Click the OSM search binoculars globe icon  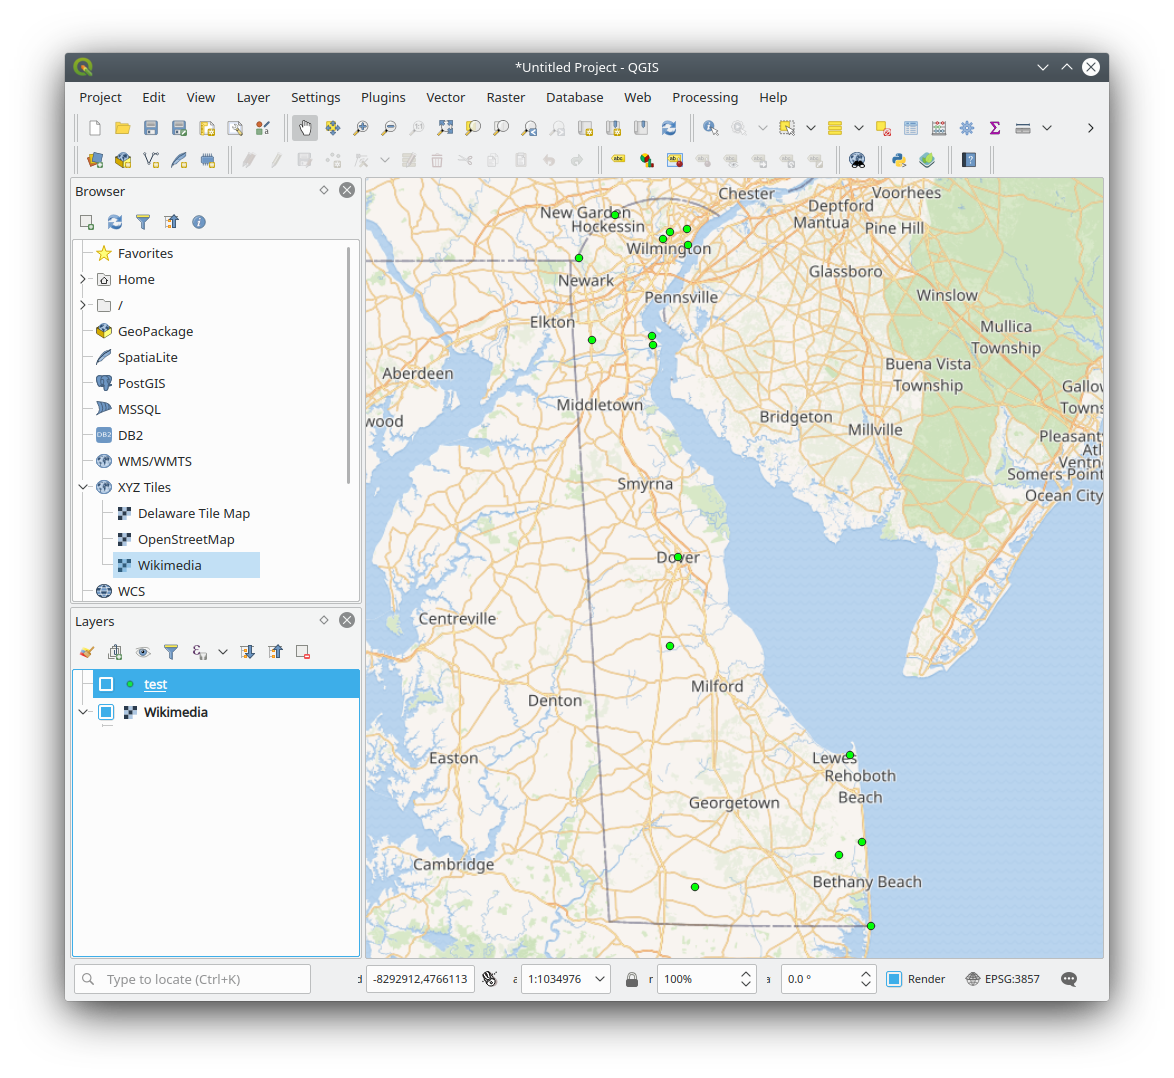coord(857,160)
